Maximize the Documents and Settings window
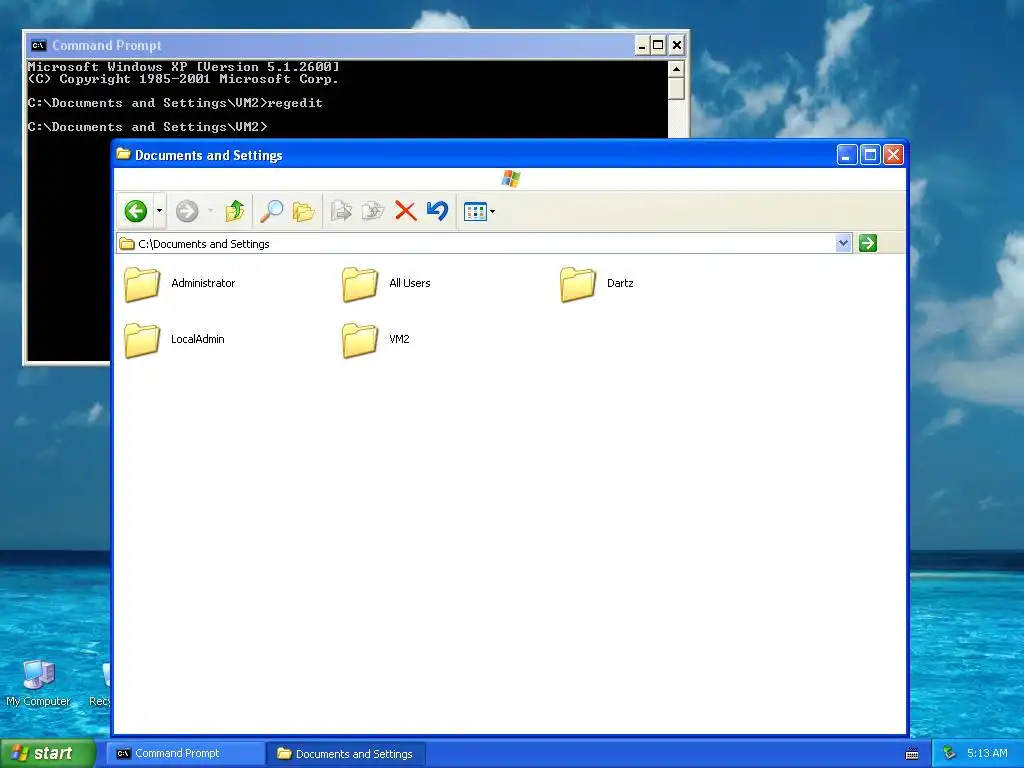1024x768 pixels. coord(871,155)
